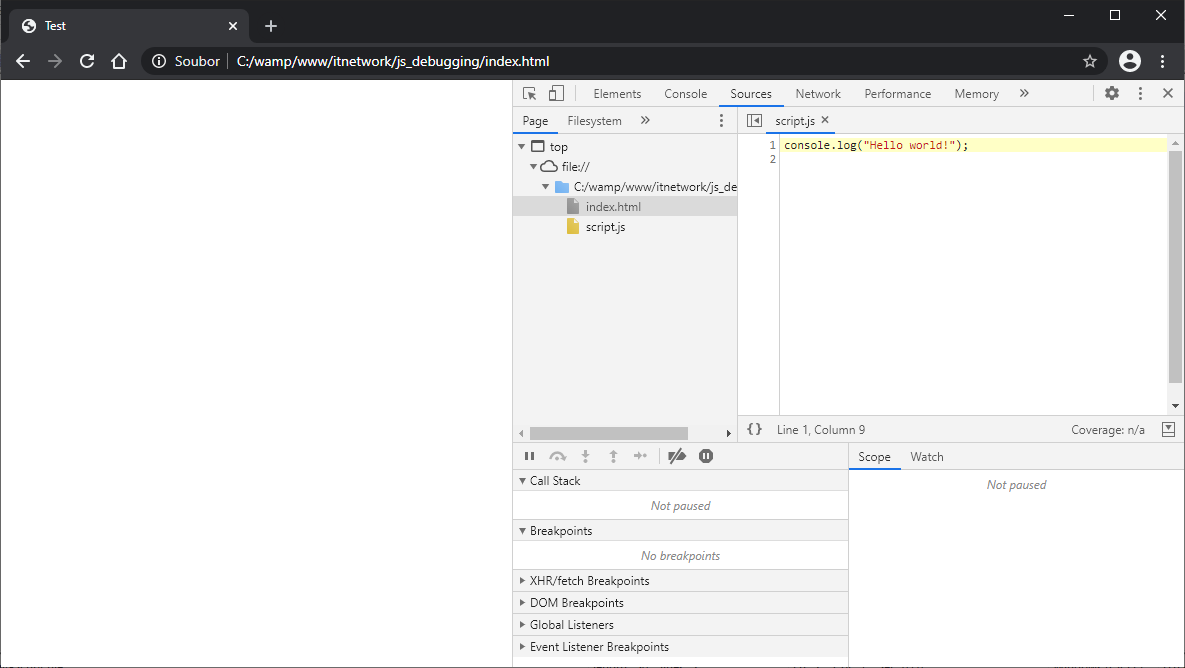1185x668 pixels.
Task: Open the new tab plus button
Action: [x=271, y=26]
